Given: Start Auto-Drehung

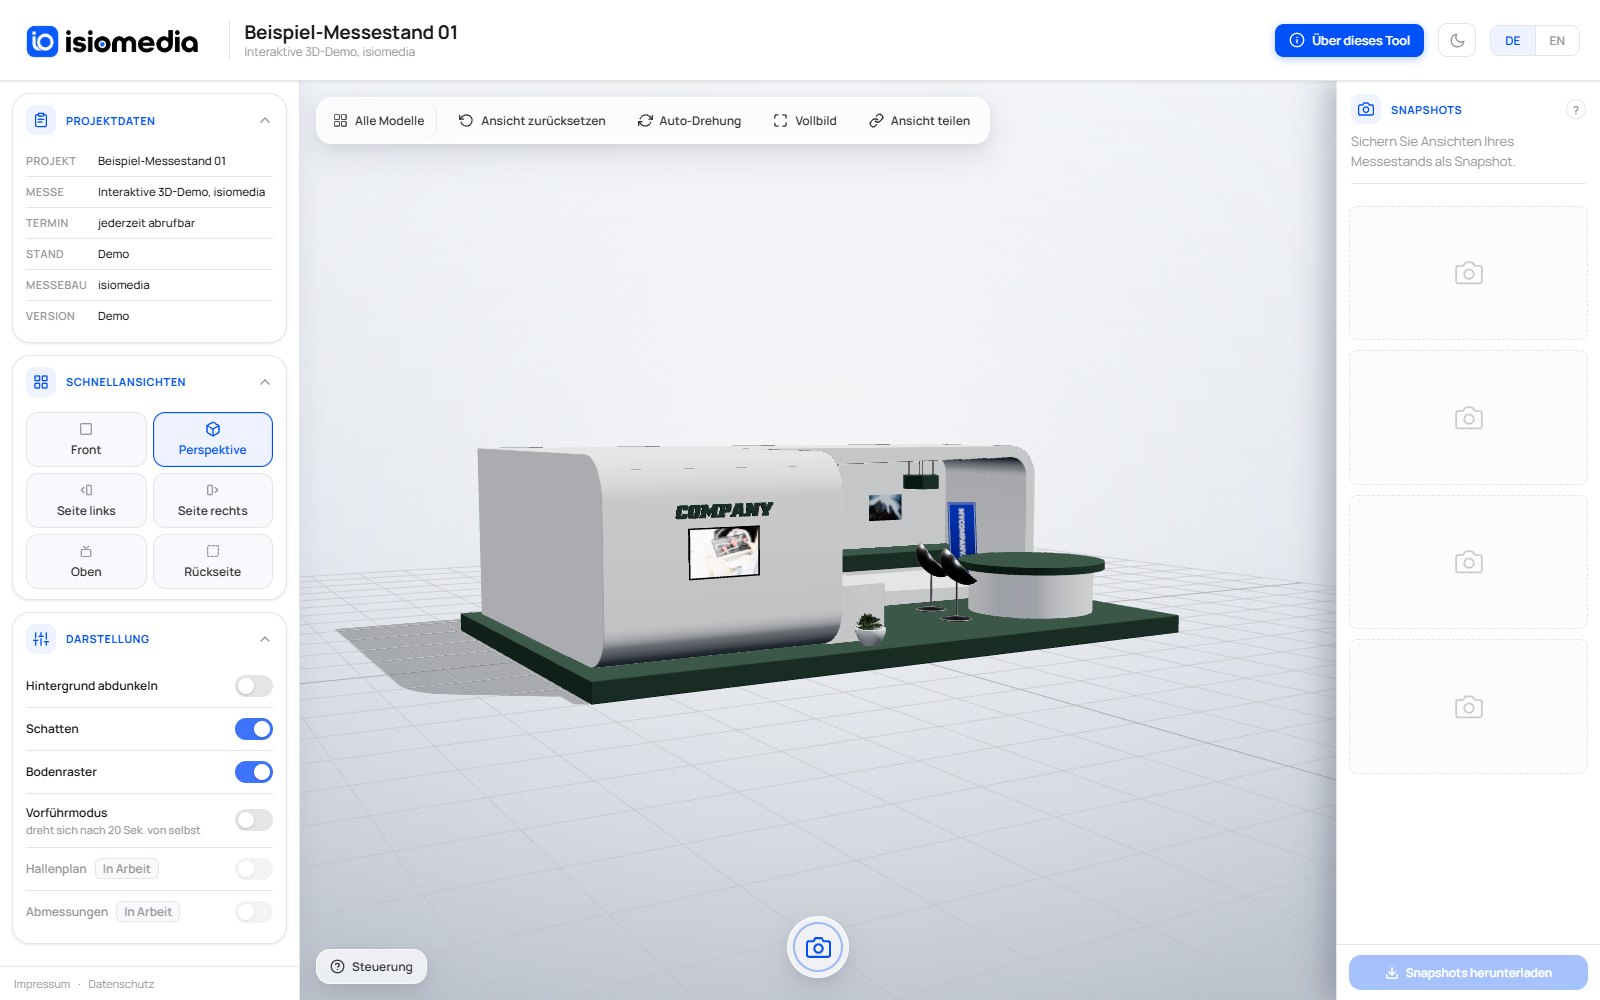Looking at the screenshot, I should tap(690, 120).
